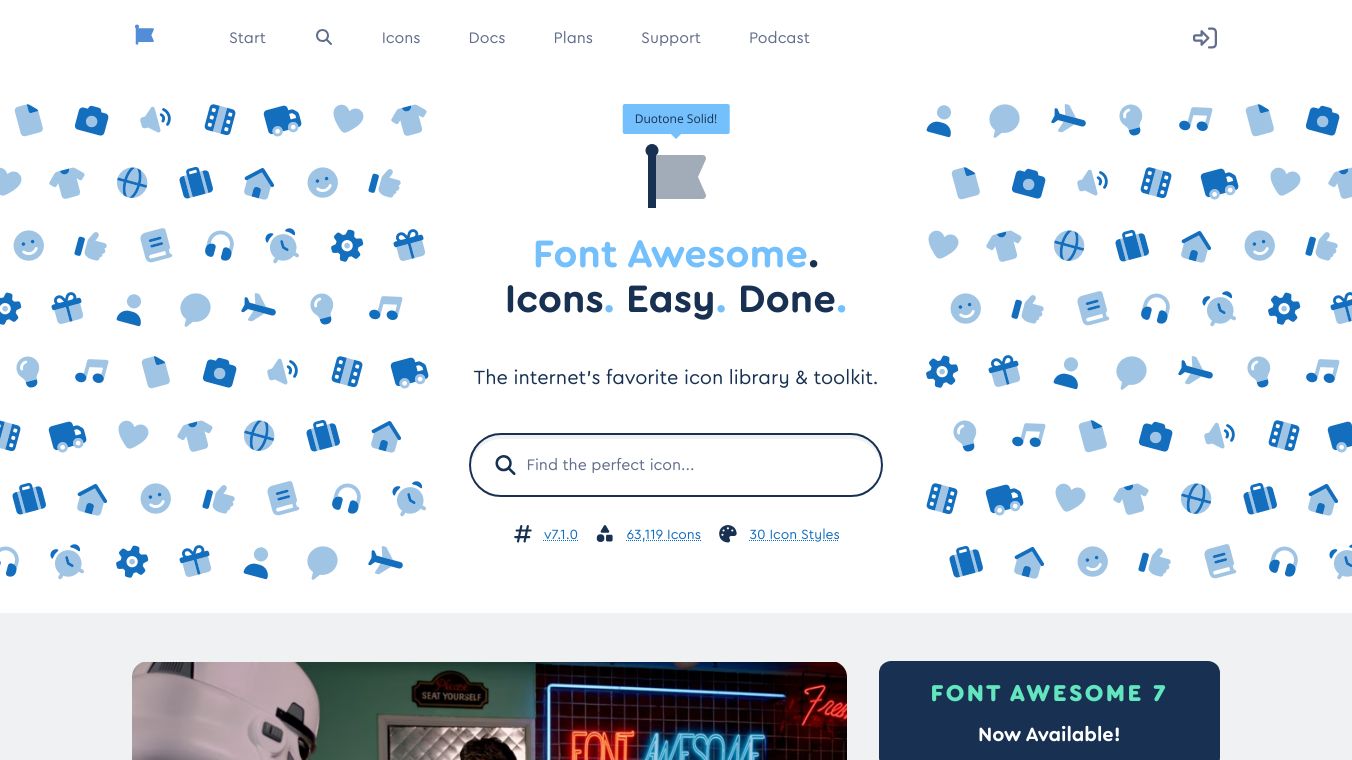This screenshot has width=1352, height=760.
Task: Focus the Find the perfect icon field
Action: coord(676,465)
